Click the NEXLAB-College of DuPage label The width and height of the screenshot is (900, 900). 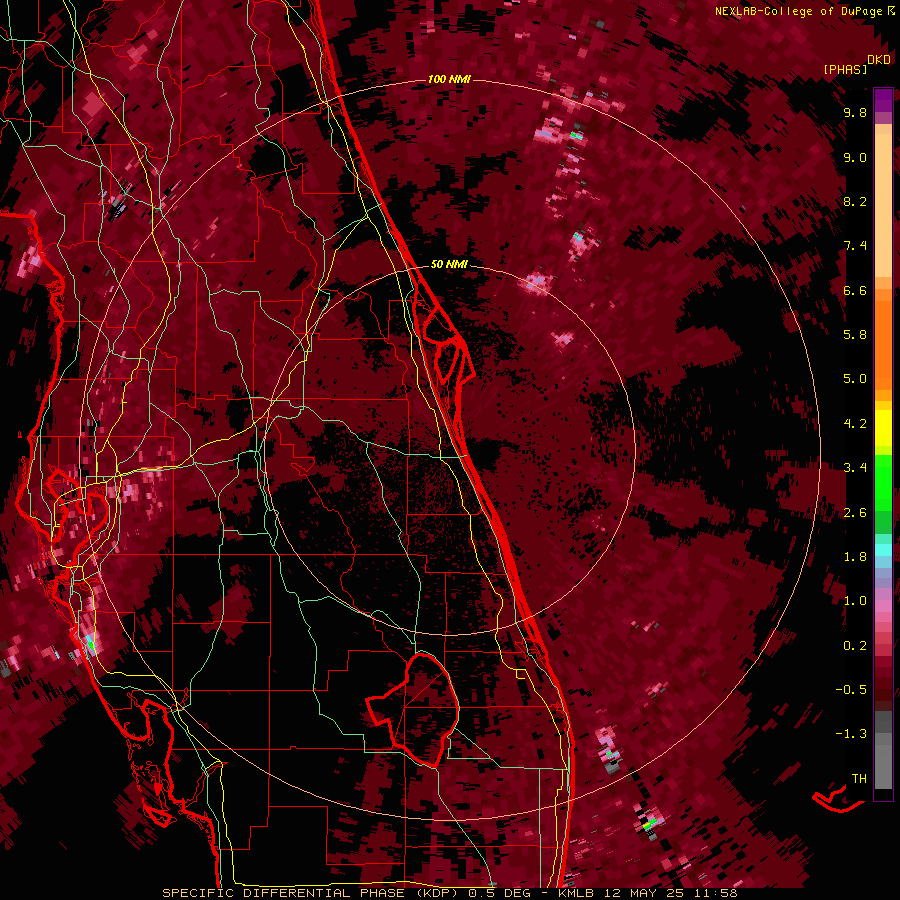(798, 11)
